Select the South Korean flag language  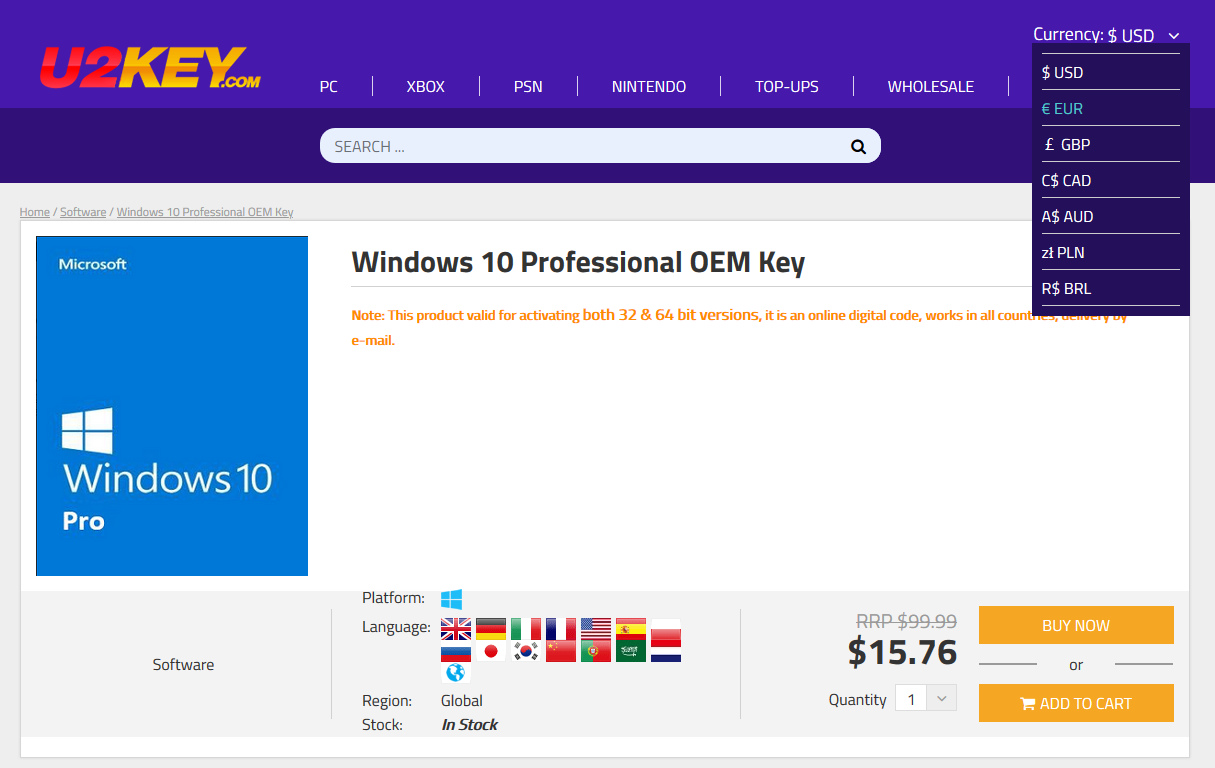(526, 651)
